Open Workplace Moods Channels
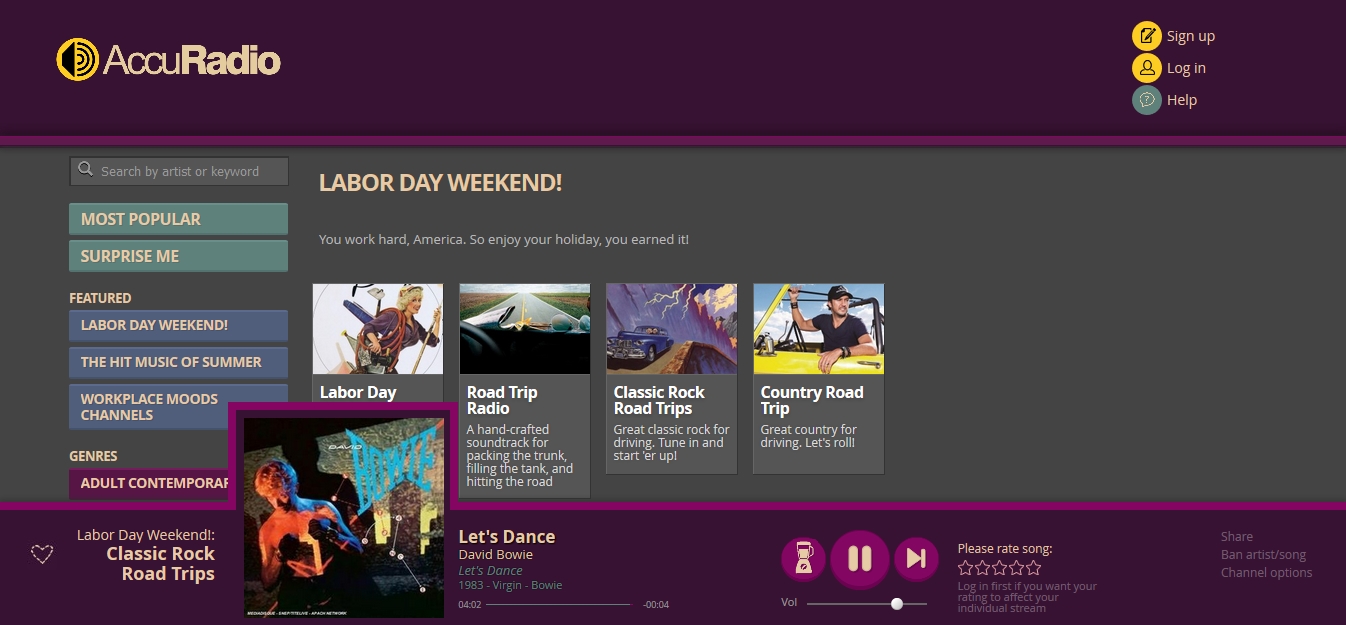The height and width of the screenshot is (625, 1346). point(178,407)
